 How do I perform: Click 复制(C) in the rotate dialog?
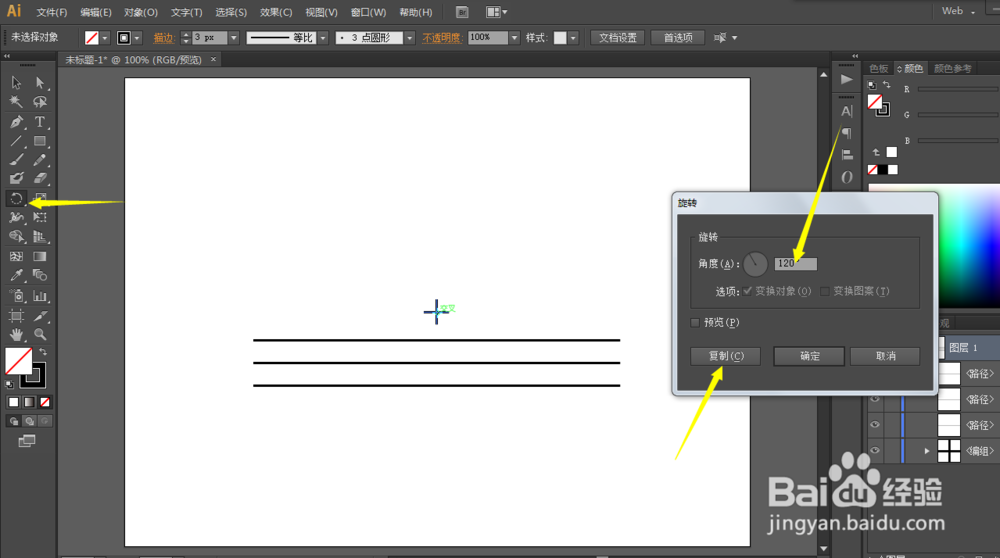(726, 356)
